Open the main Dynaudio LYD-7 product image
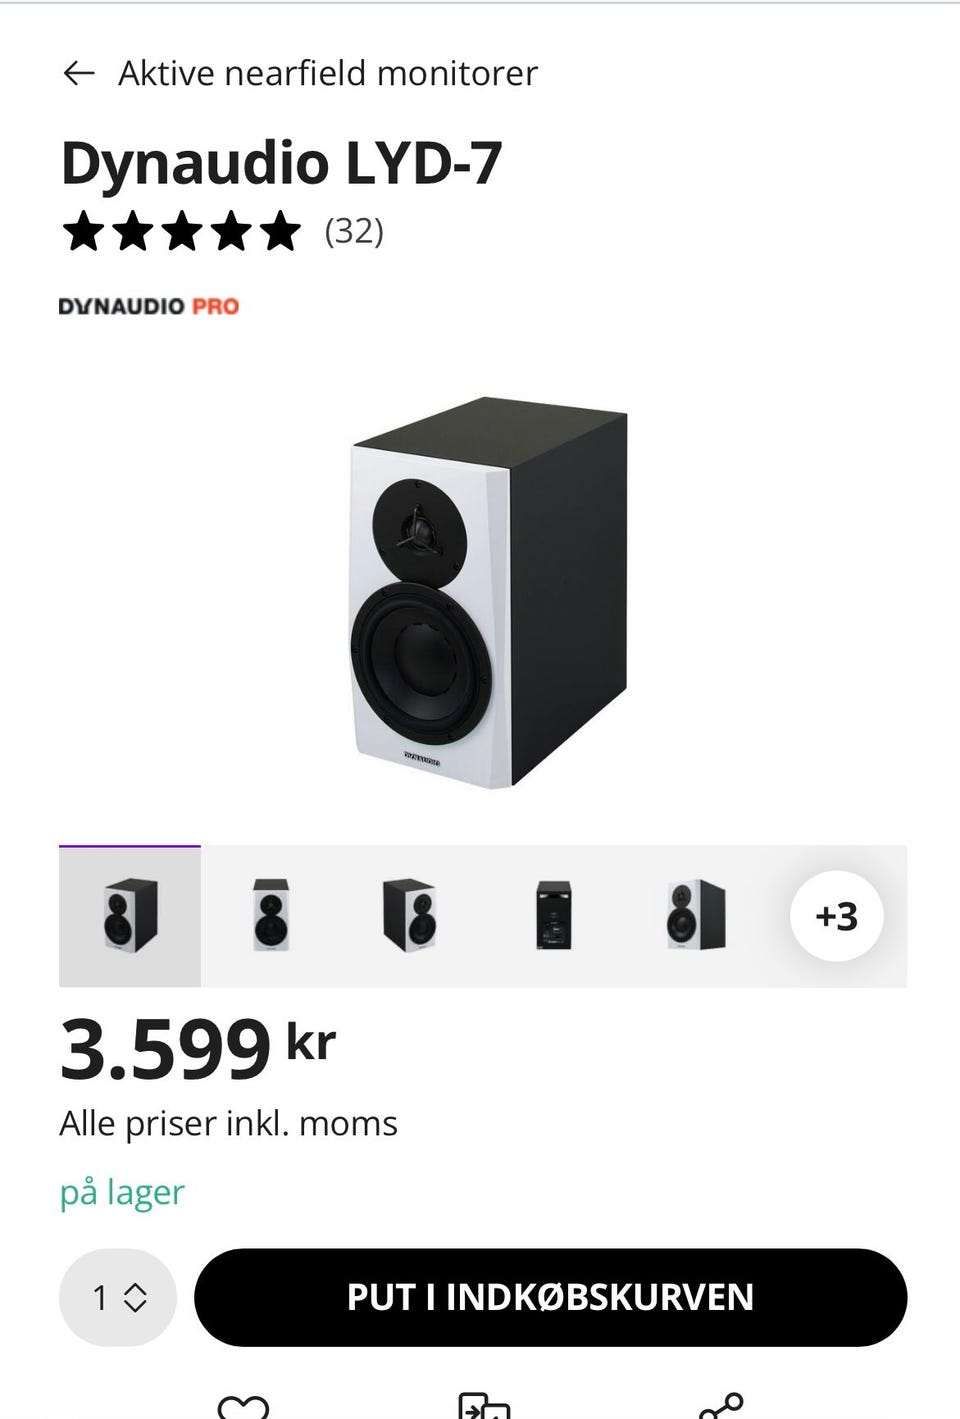The height and width of the screenshot is (1419, 960). pos(489,593)
